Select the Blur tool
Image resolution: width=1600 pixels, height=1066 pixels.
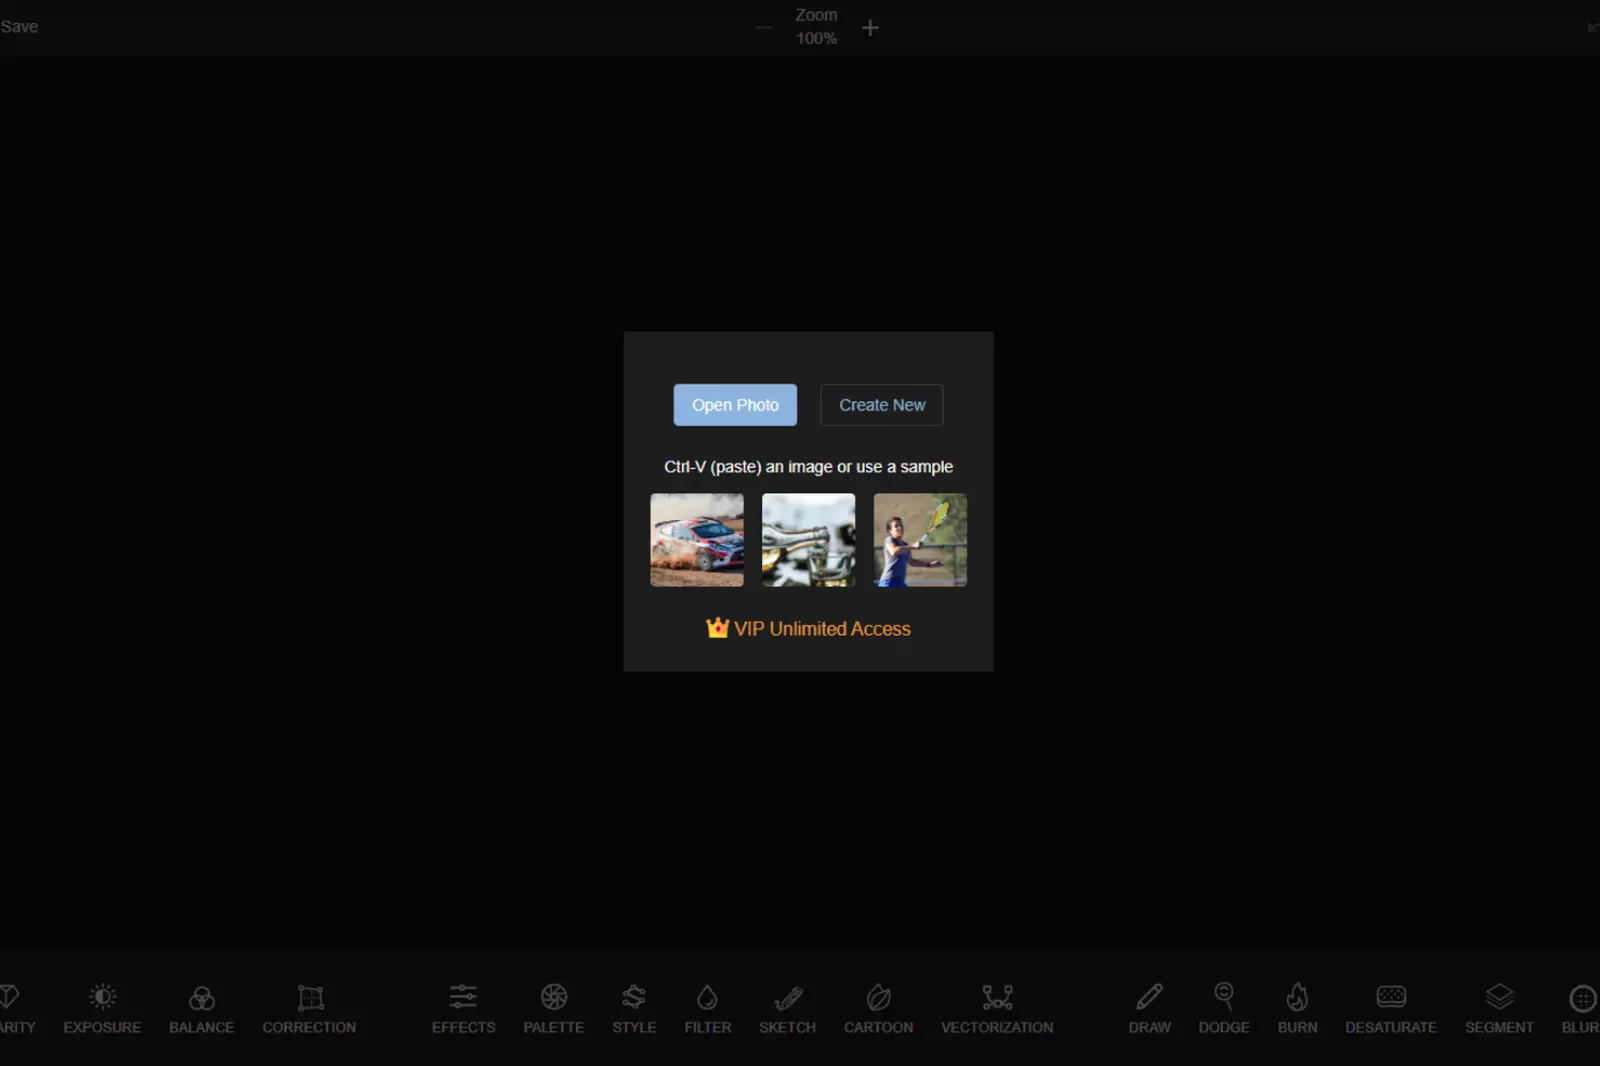pyautogui.click(x=1581, y=1008)
